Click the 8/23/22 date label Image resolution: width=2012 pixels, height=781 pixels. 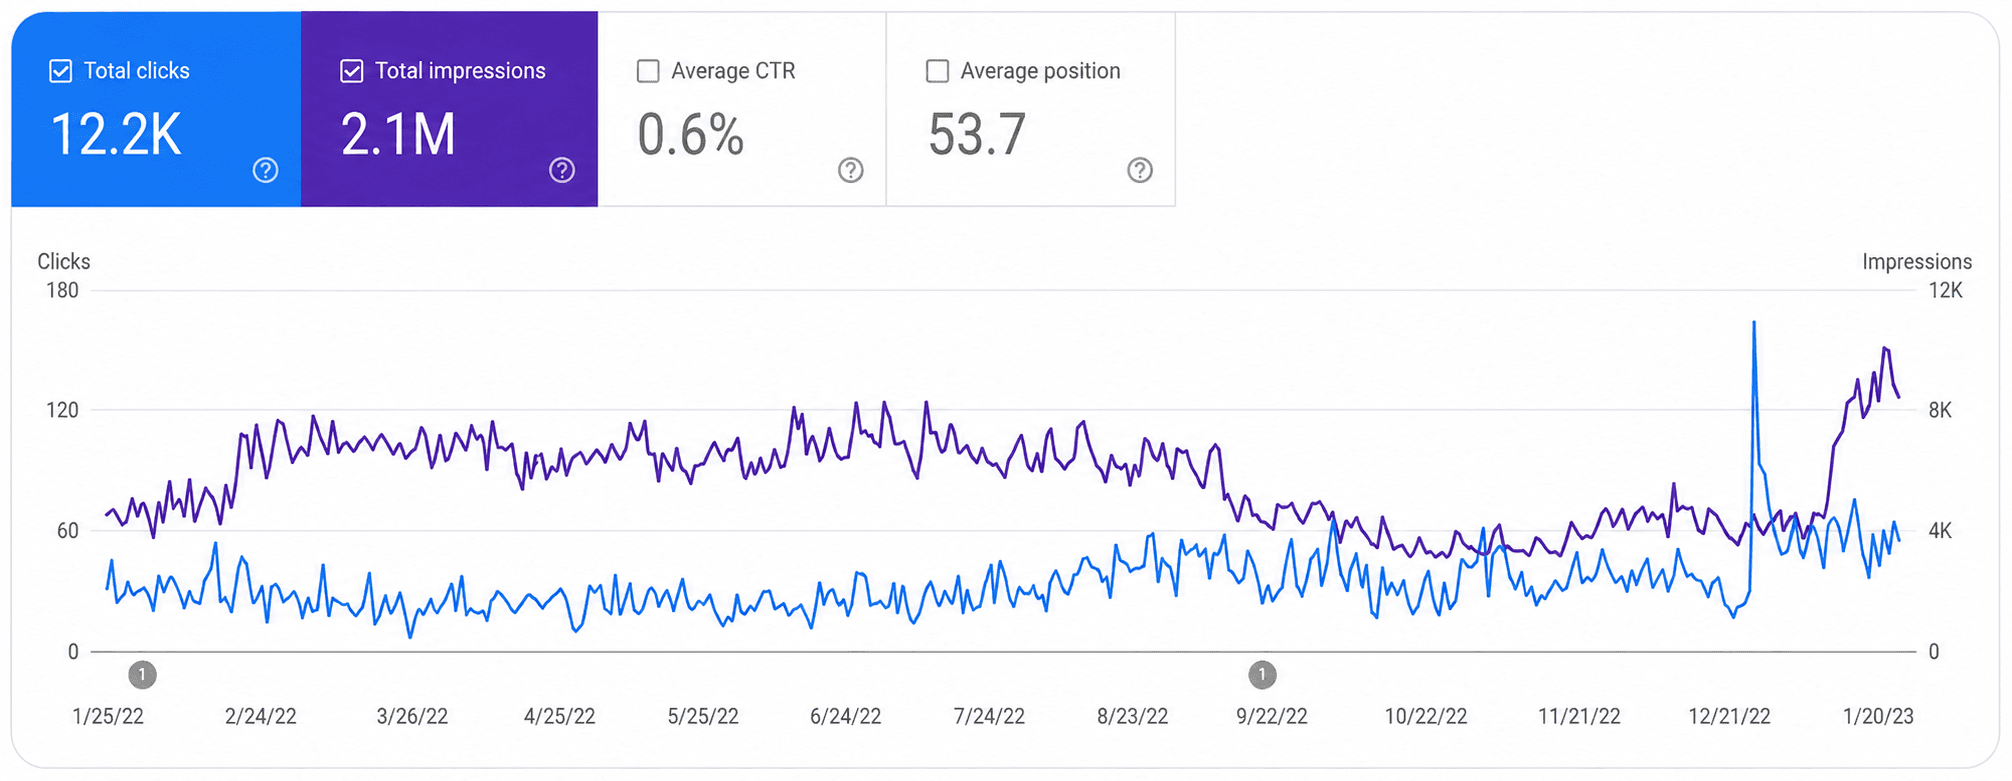1132,716
